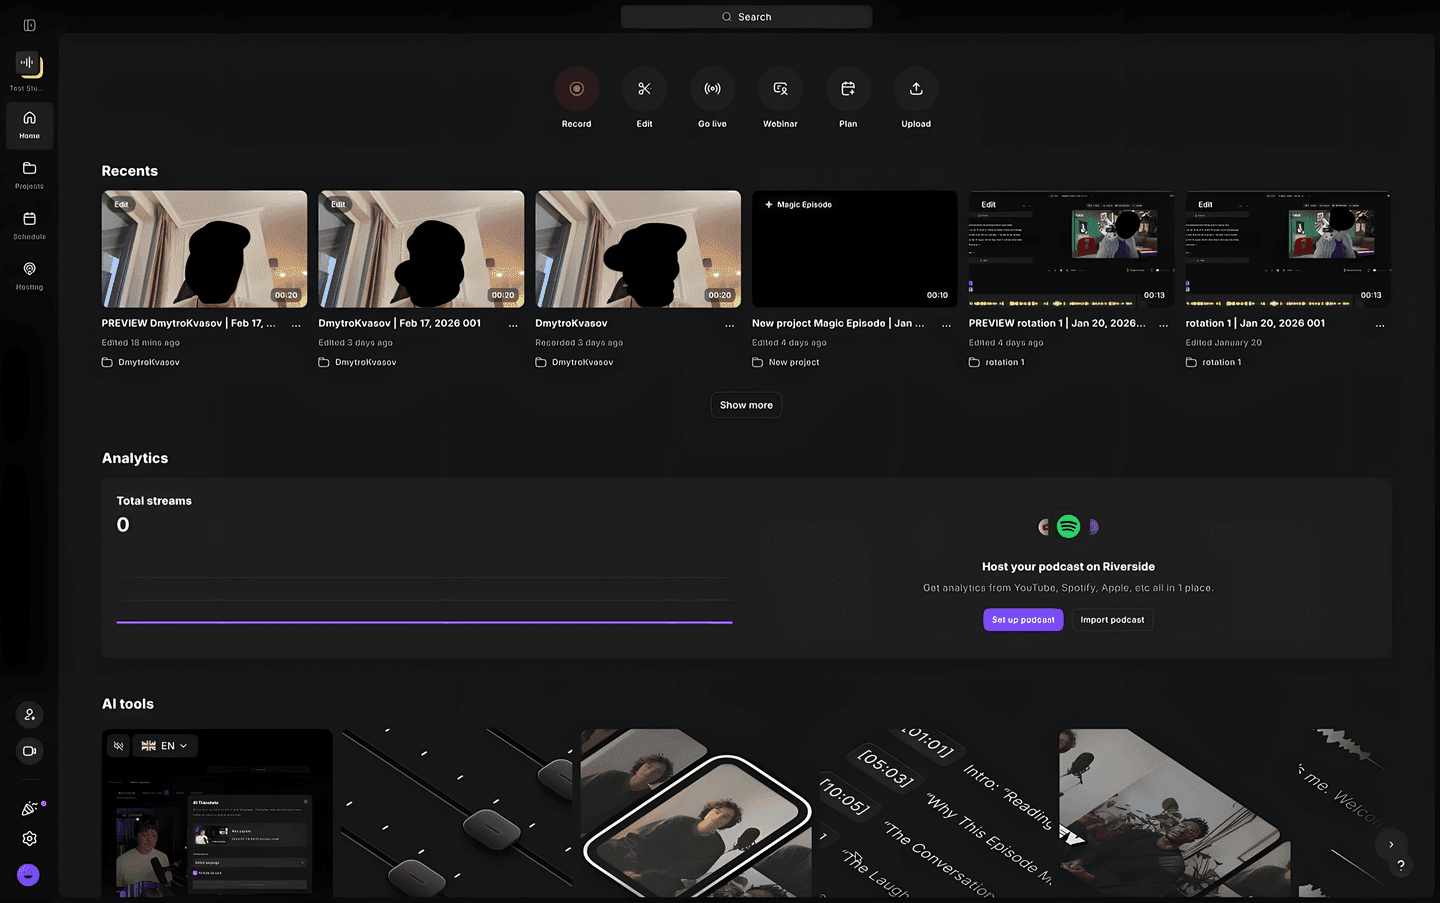This screenshot has width=1440, height=903.
Task: Click the Spotify icon in the Analytics section
Action: [1068, 526]
